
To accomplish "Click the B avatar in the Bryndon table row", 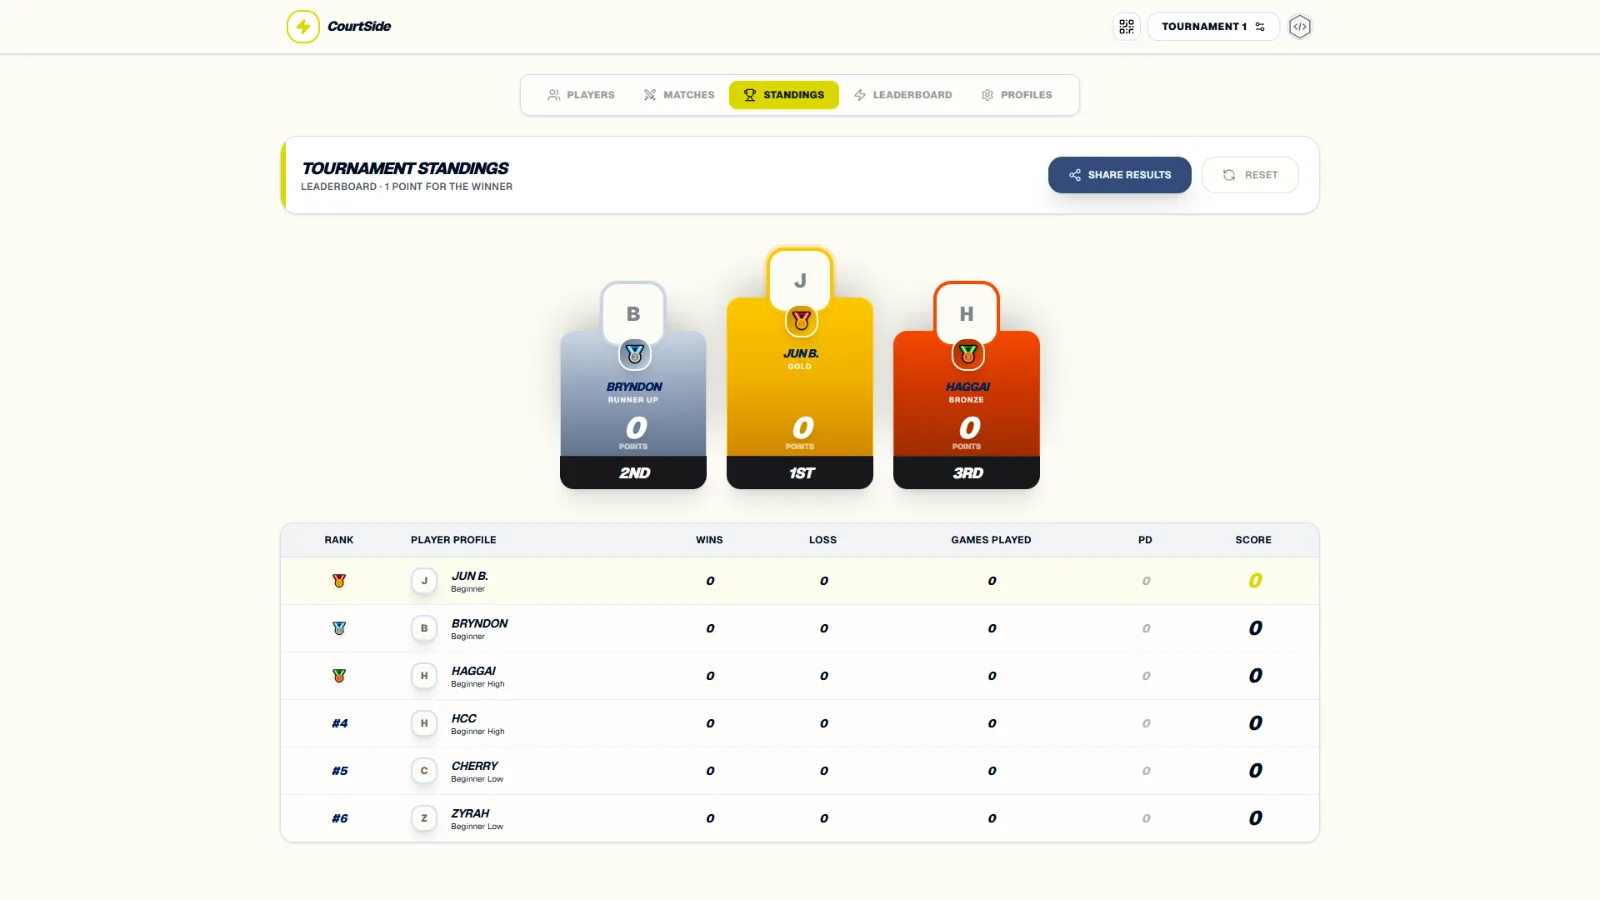I will point(424,629).
